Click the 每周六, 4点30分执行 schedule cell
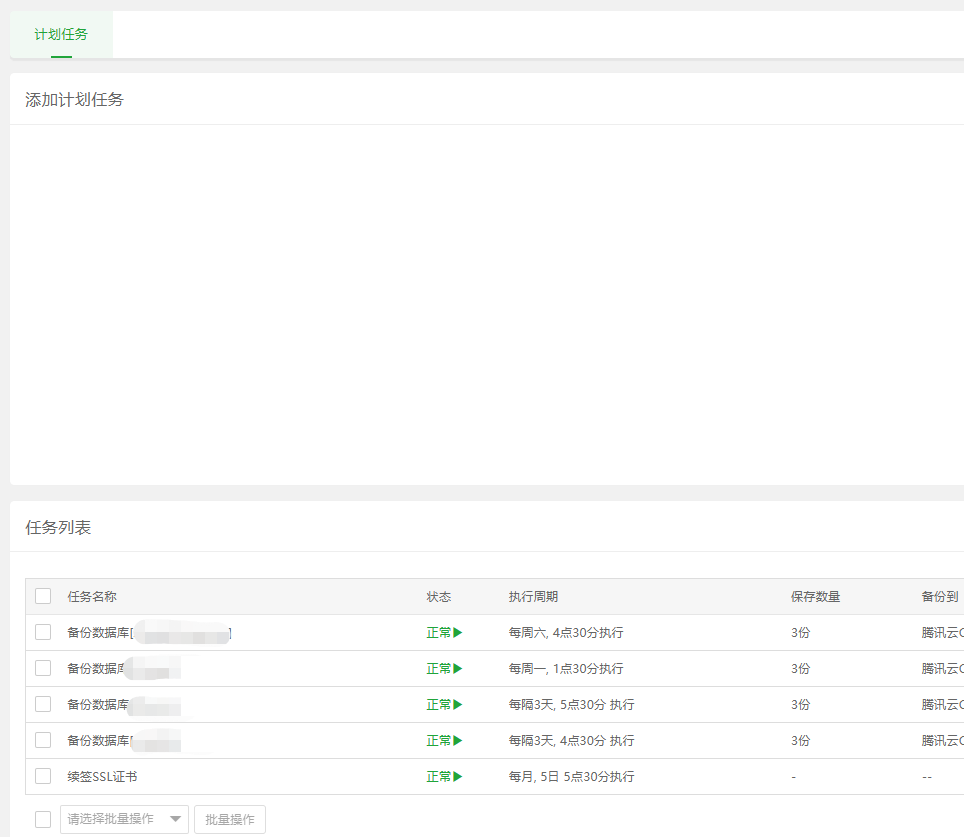Viewport: 964px width, 837px height. tap(566, 632)
